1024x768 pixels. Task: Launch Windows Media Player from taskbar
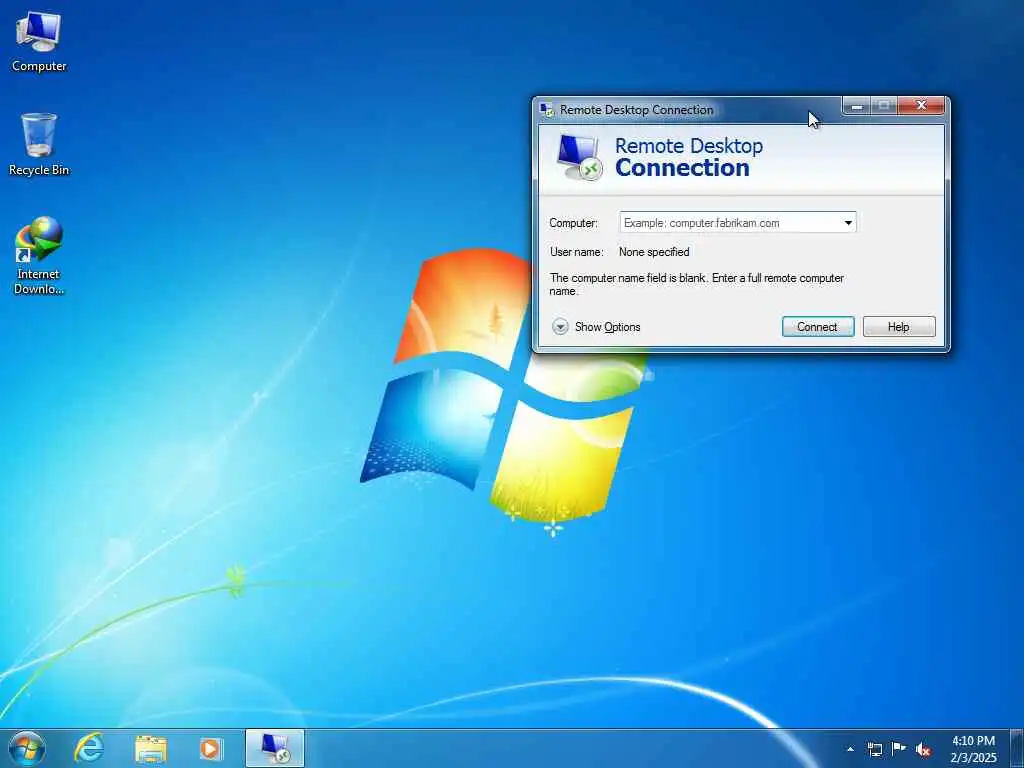pos(210,748)
